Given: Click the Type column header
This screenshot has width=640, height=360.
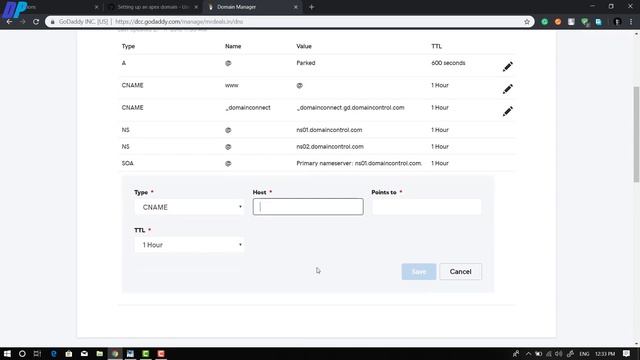Looking at the screenshot, I should pos(128,46).
